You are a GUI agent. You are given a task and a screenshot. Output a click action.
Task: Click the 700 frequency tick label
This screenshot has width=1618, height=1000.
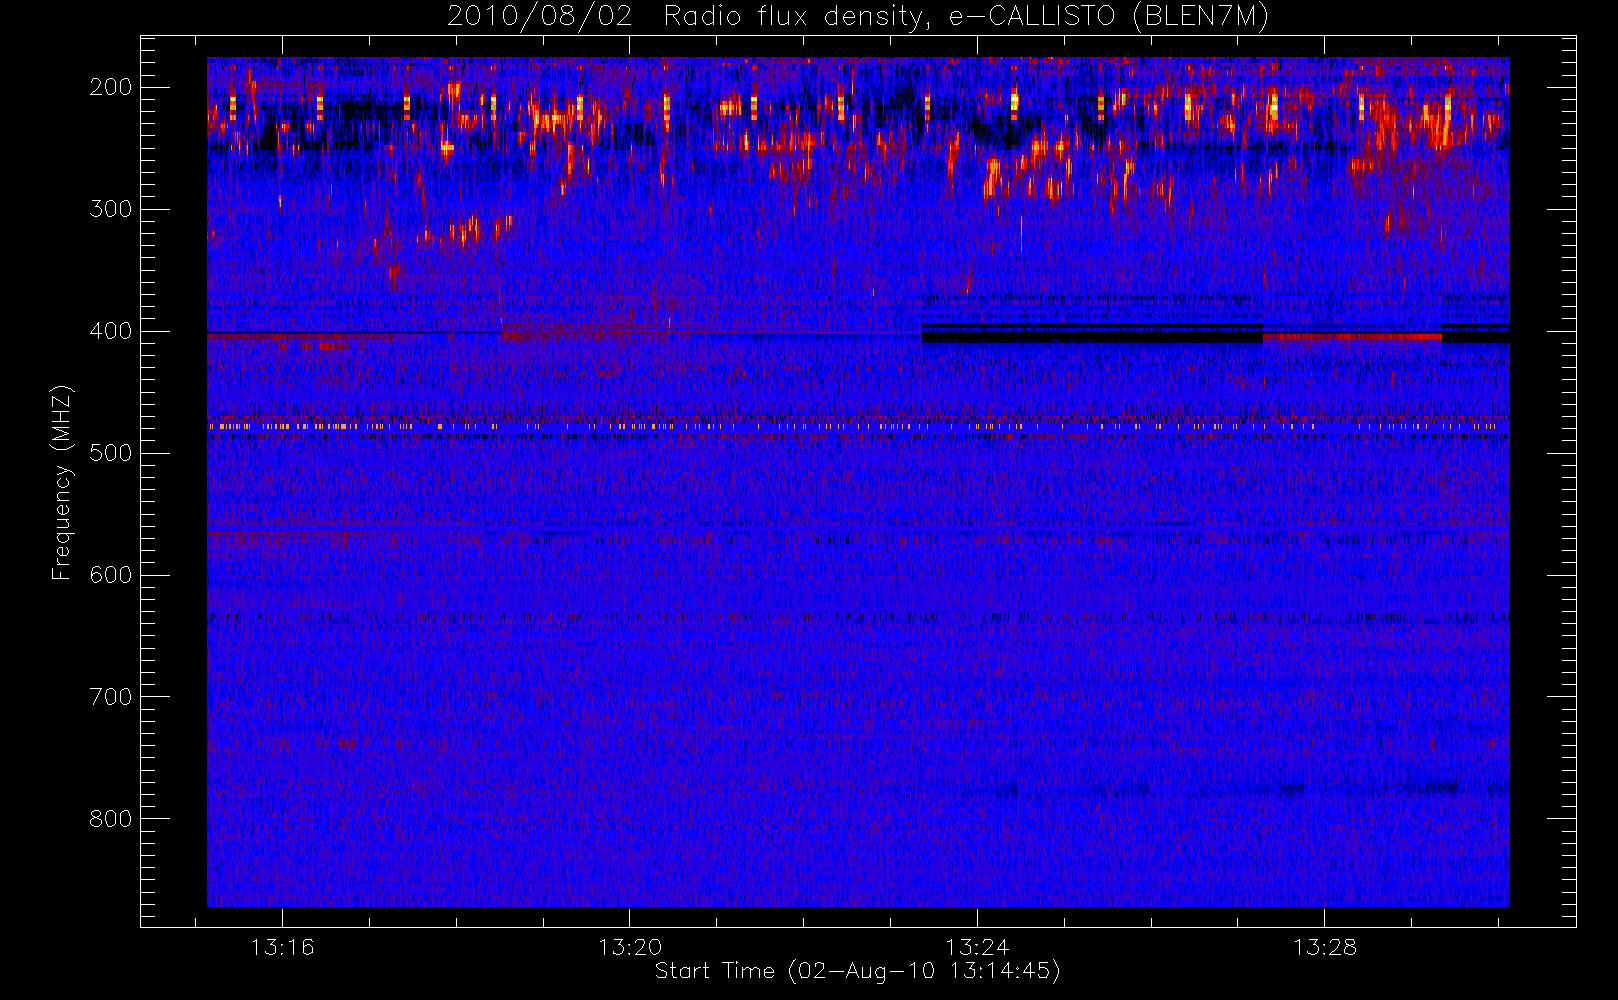click(111, 697)
